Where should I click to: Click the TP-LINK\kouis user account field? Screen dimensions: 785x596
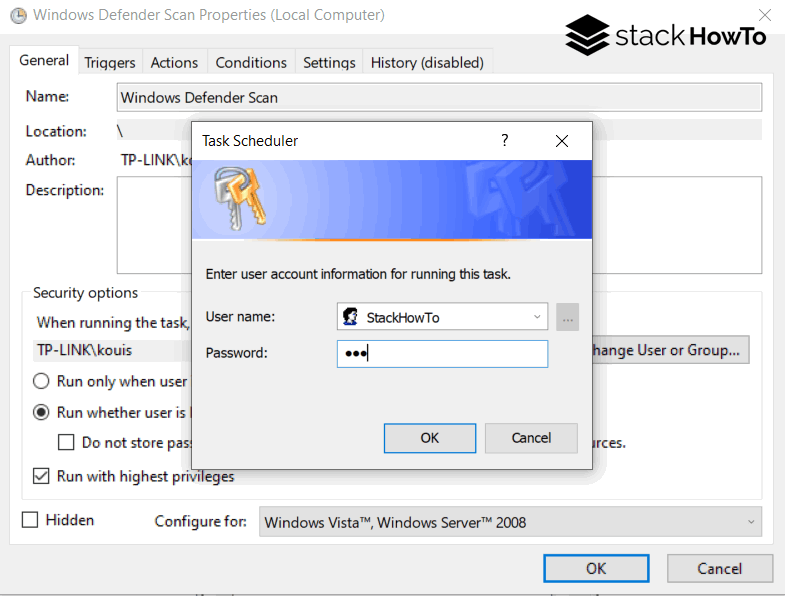pos(113,350)
